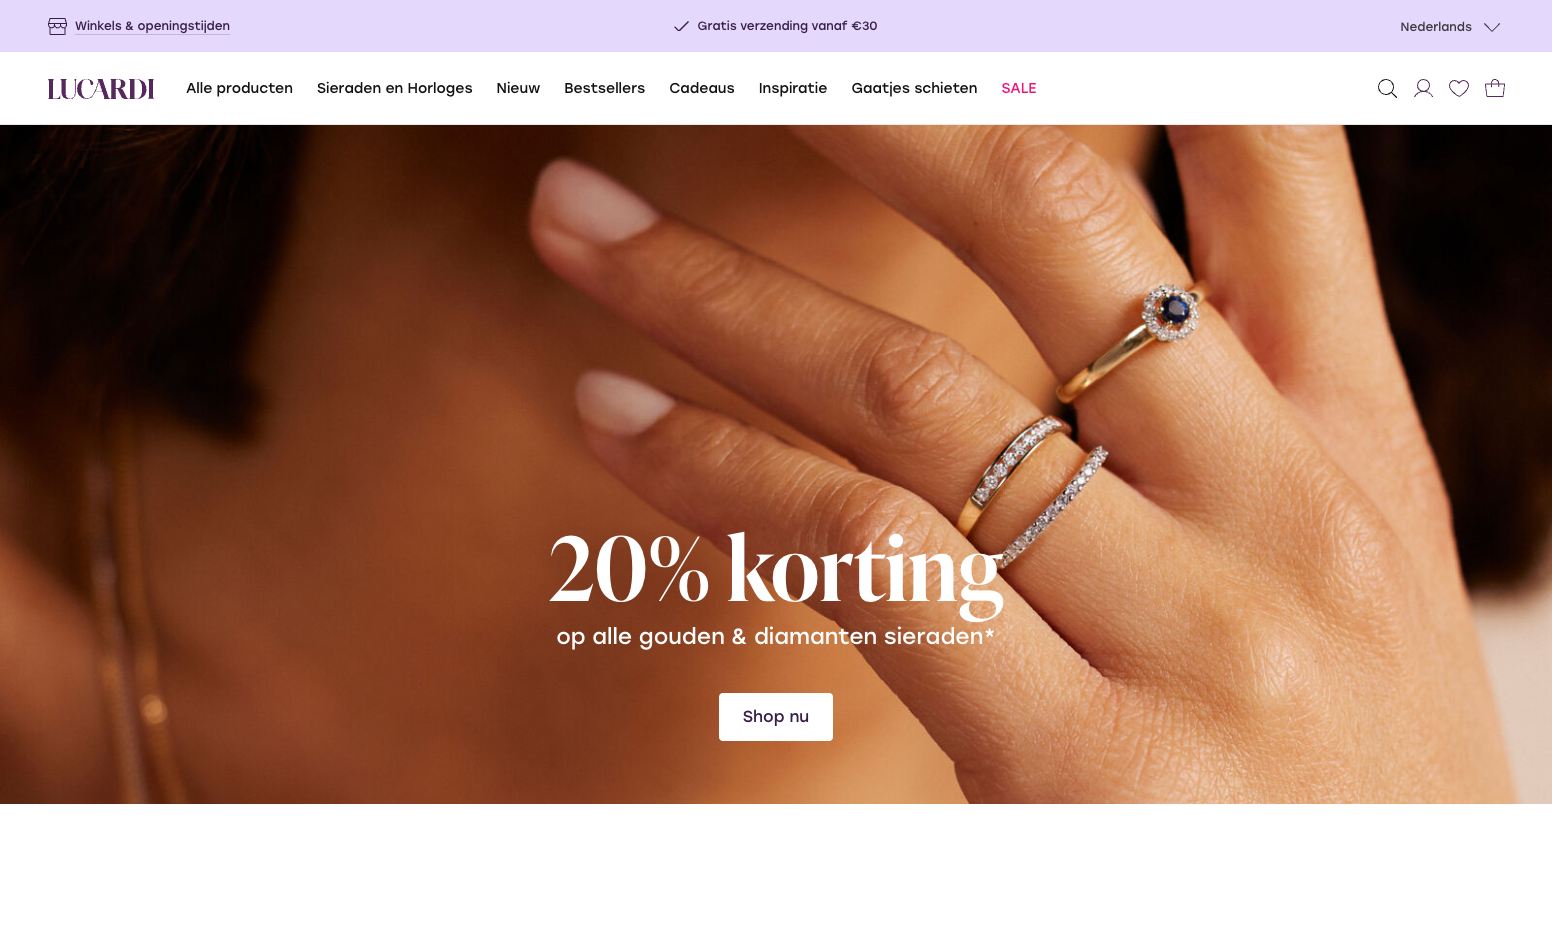
Task: Open the search magnifier icon
Action: click(1387, 89)
